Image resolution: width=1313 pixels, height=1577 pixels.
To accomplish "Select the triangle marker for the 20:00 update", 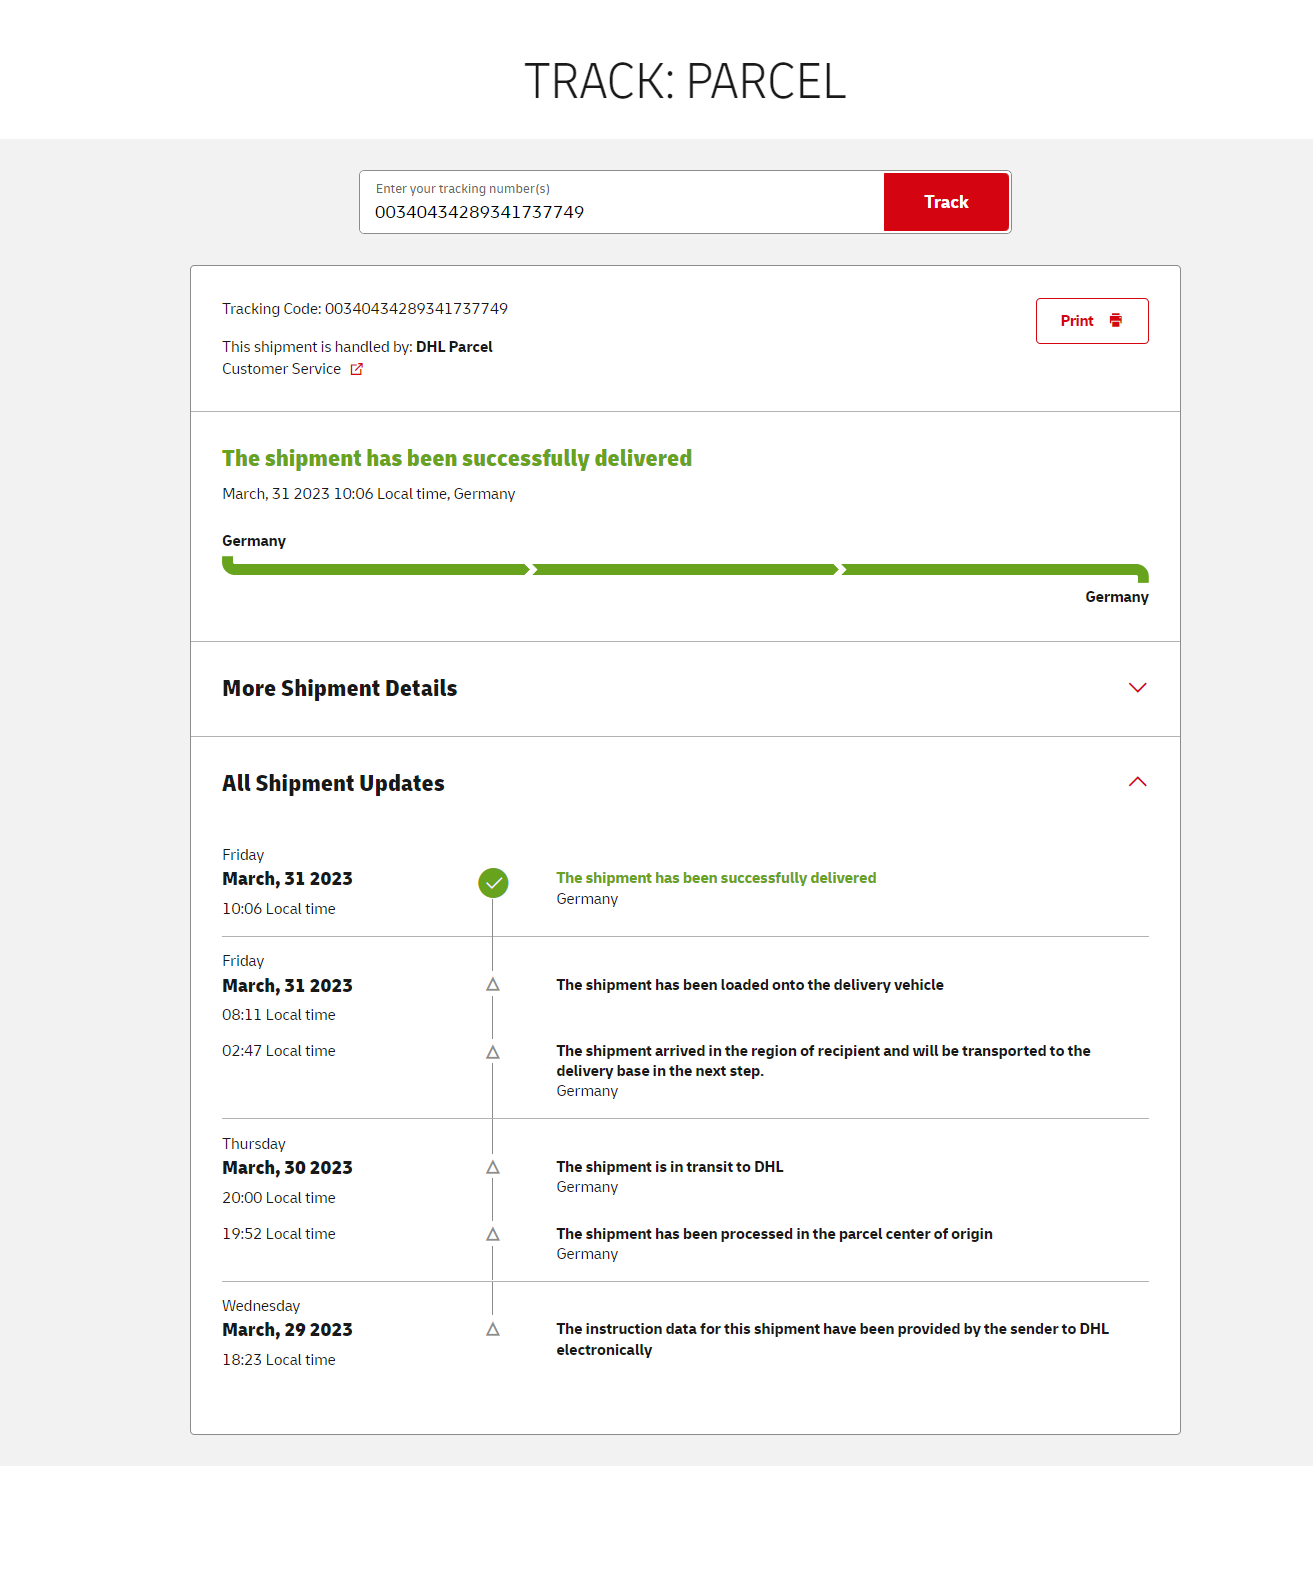I will 493,1167.
